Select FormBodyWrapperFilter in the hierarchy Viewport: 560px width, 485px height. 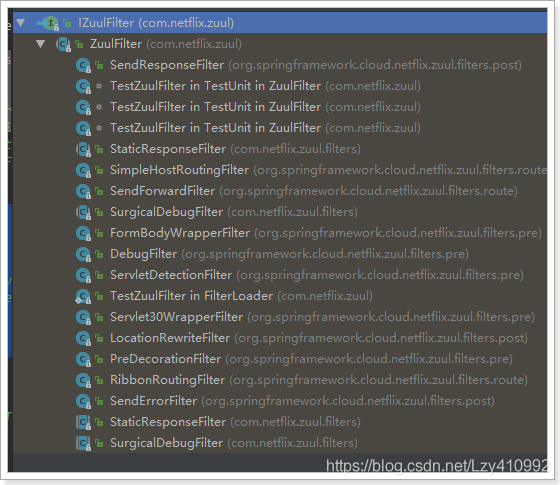click(x=326, y=233)
